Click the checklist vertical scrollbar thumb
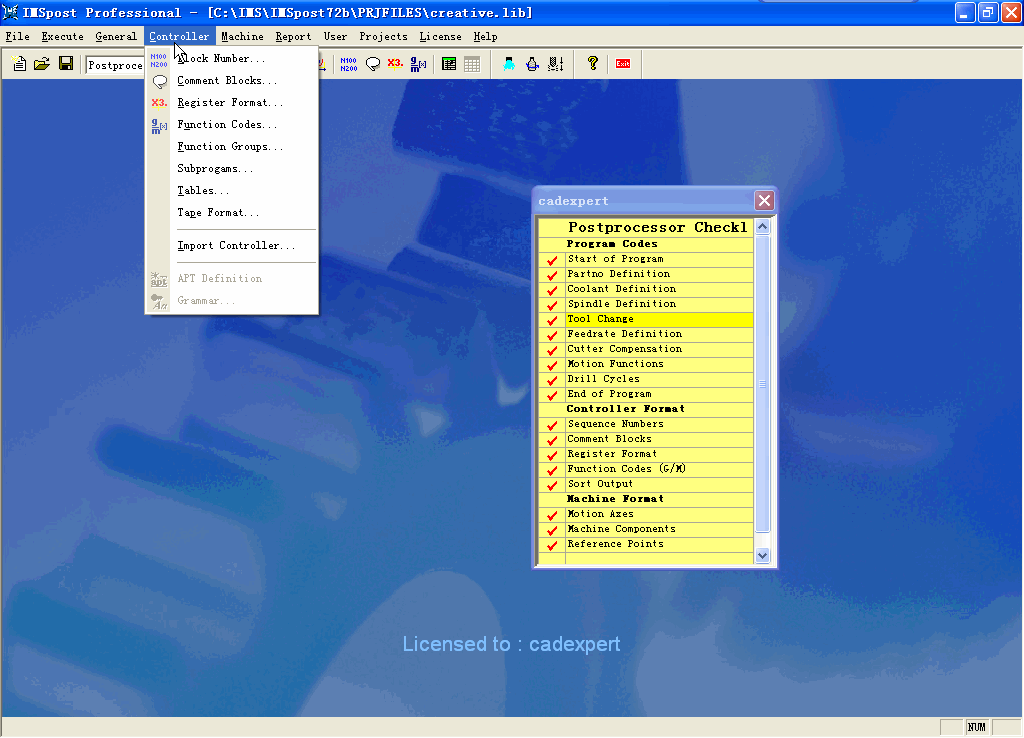 tap(762, 384)
